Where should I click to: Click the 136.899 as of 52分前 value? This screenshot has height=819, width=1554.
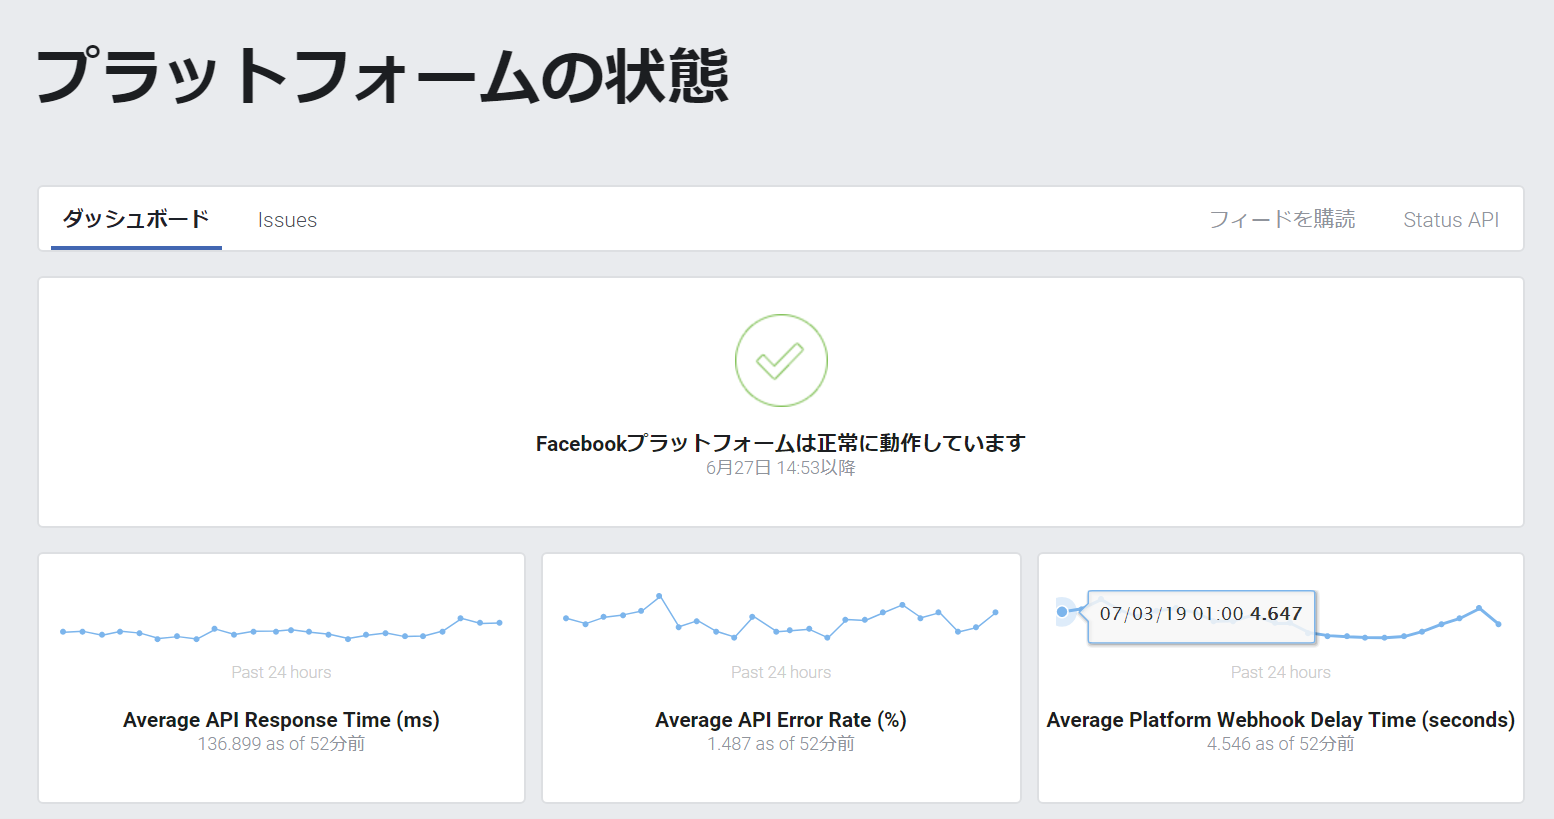[281, 744]
